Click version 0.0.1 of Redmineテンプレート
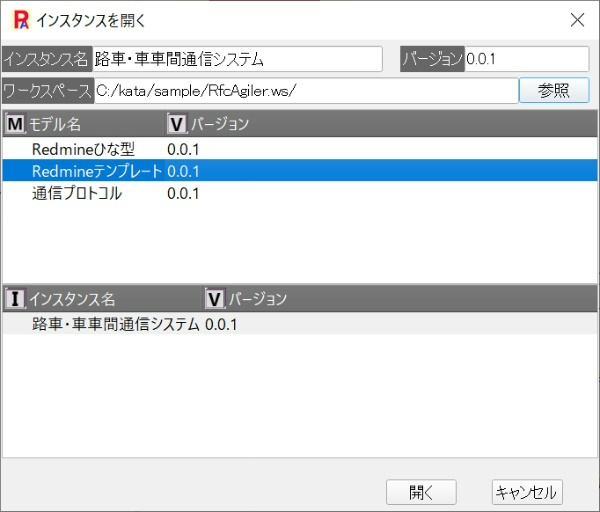600x512 pixels. click(x=183, y=171)
